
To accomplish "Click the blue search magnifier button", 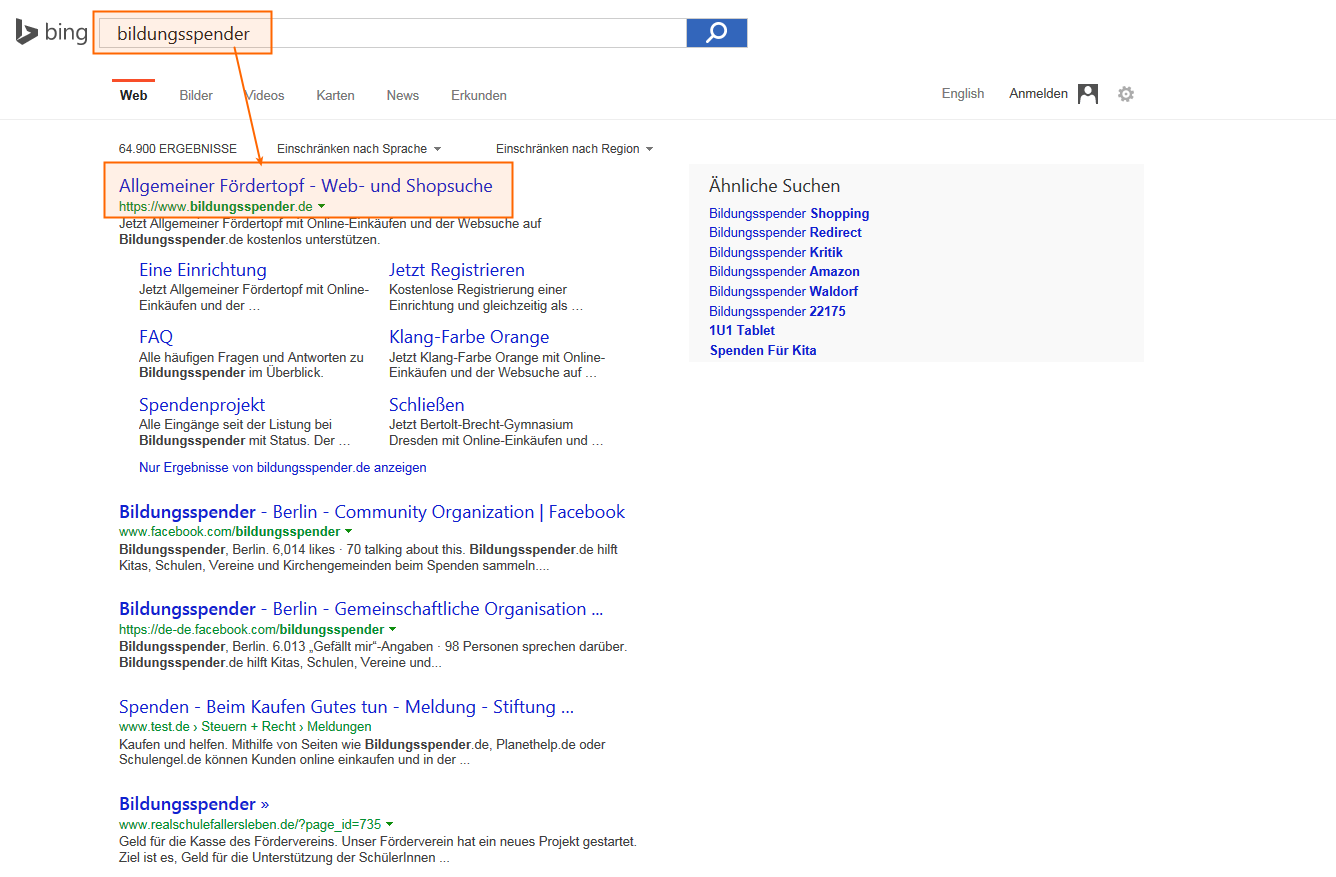I will click(716, 32).
